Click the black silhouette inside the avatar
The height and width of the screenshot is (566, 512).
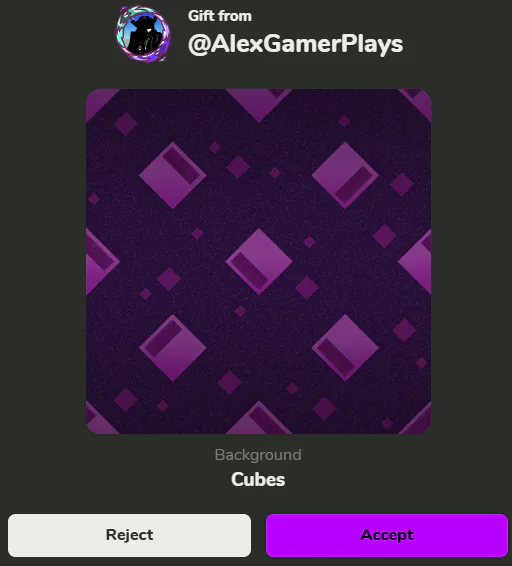pos(143,36)
